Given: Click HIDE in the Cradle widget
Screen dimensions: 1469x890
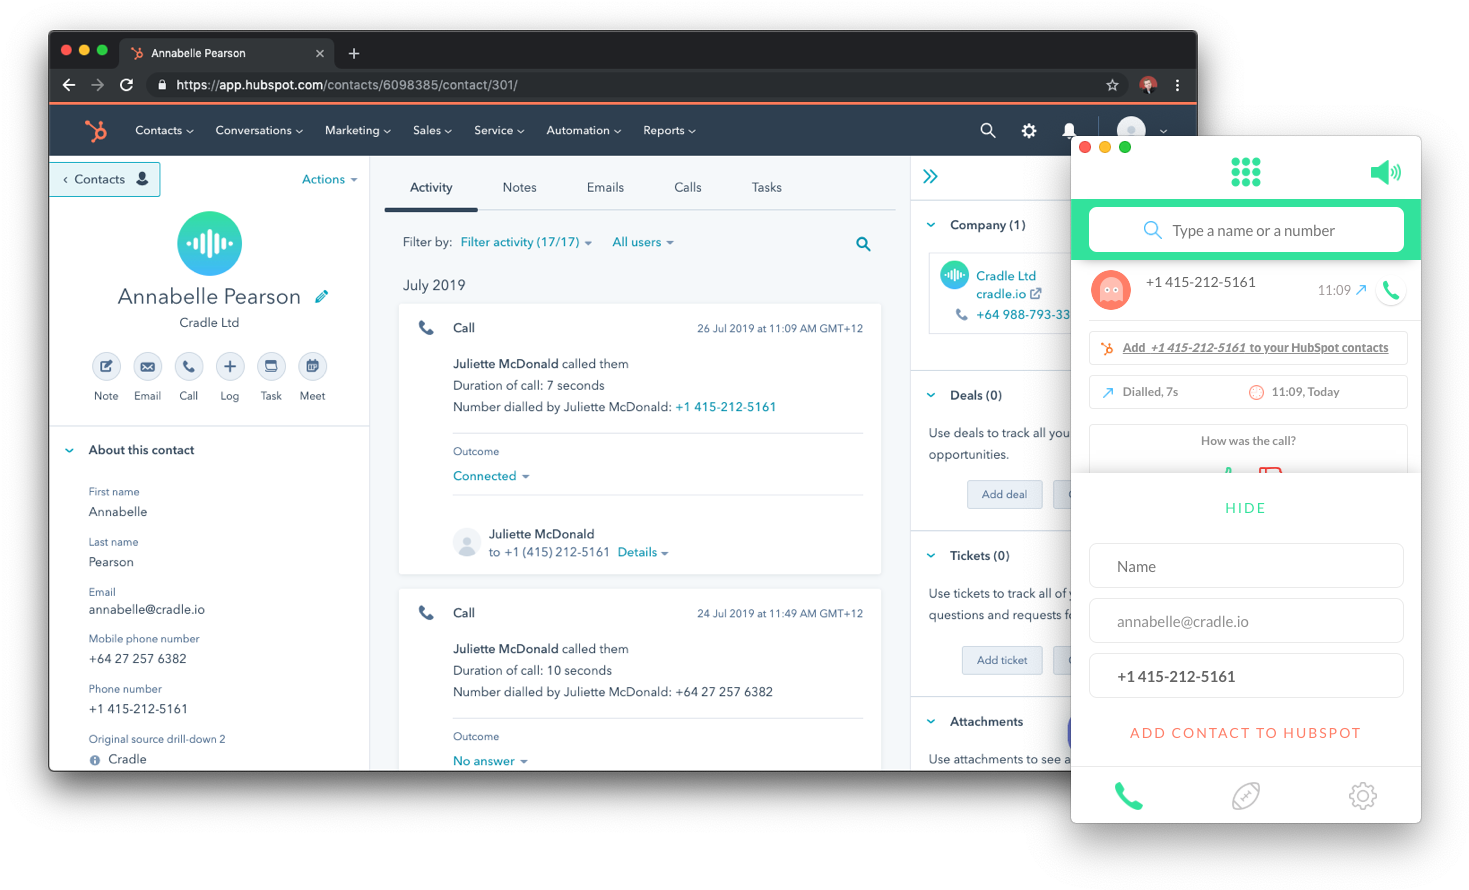Looking at the screenshot, I should point(1245,508).
